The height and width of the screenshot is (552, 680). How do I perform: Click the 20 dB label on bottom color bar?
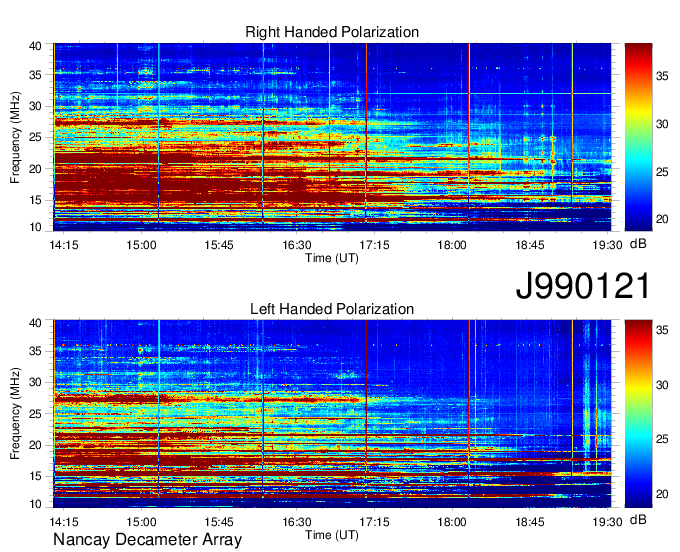point(662,494)
